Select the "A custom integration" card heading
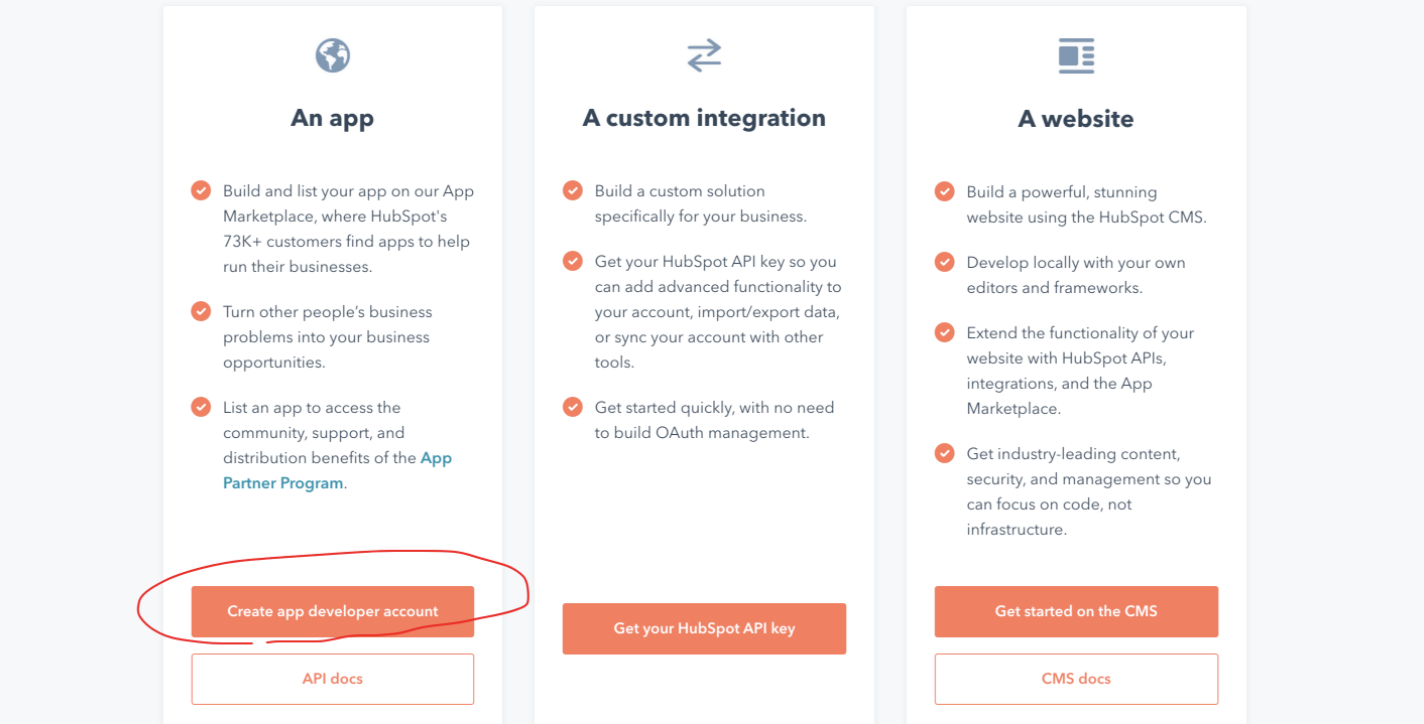 (704, 117)
